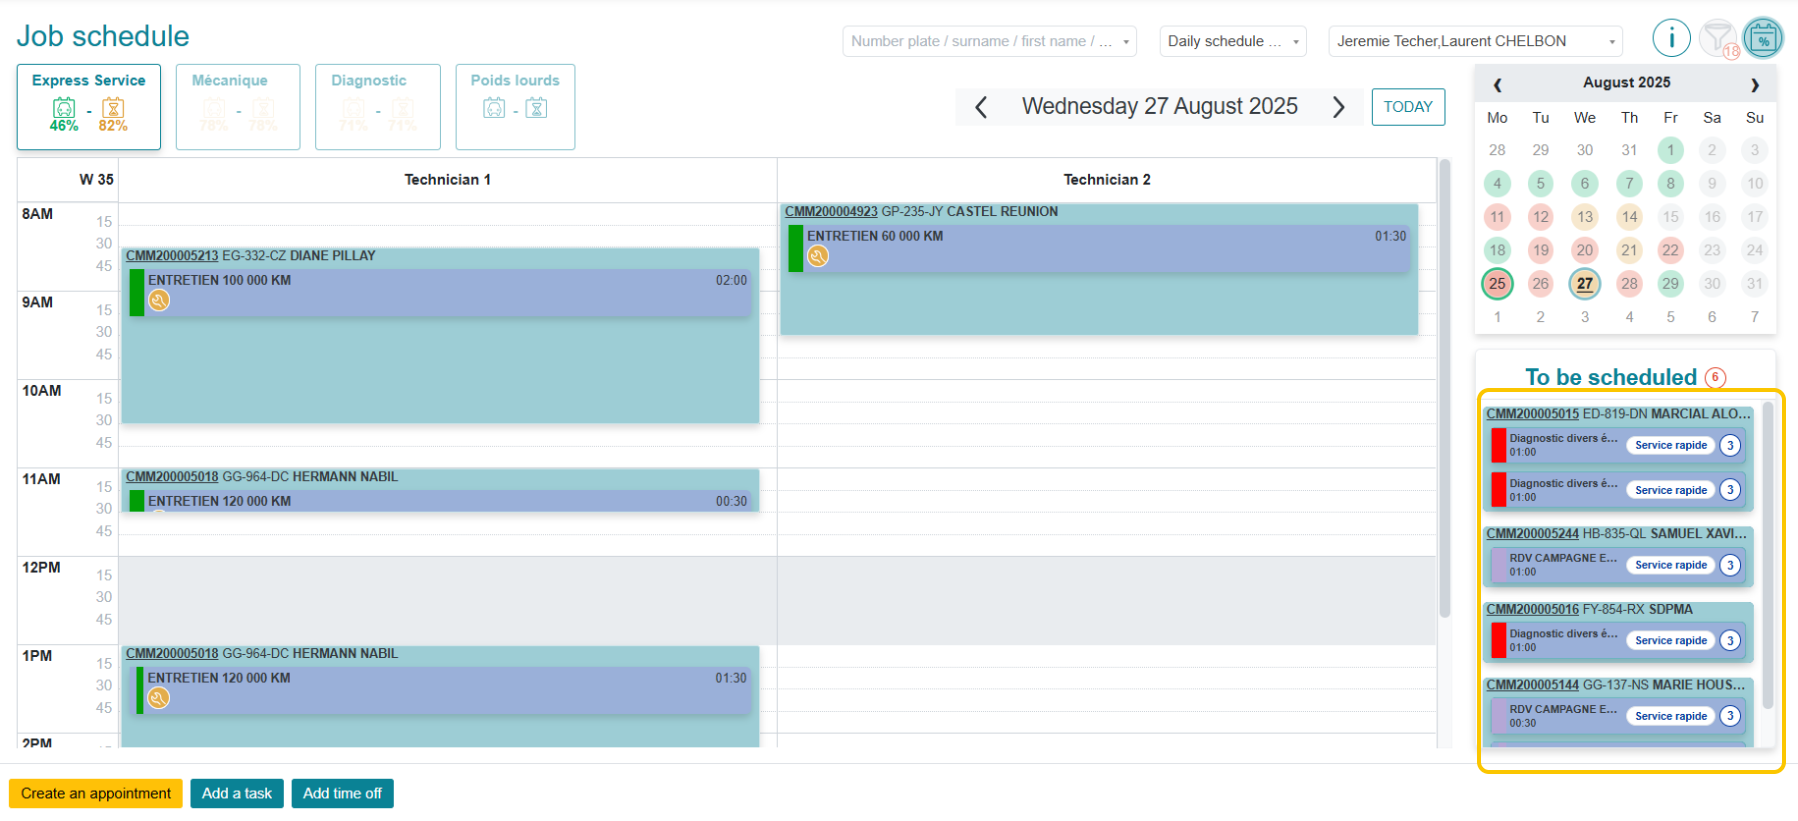1798x821 pixels.
Task: Select August 19 in the mini calendar
Action: tap(1540, 250)
